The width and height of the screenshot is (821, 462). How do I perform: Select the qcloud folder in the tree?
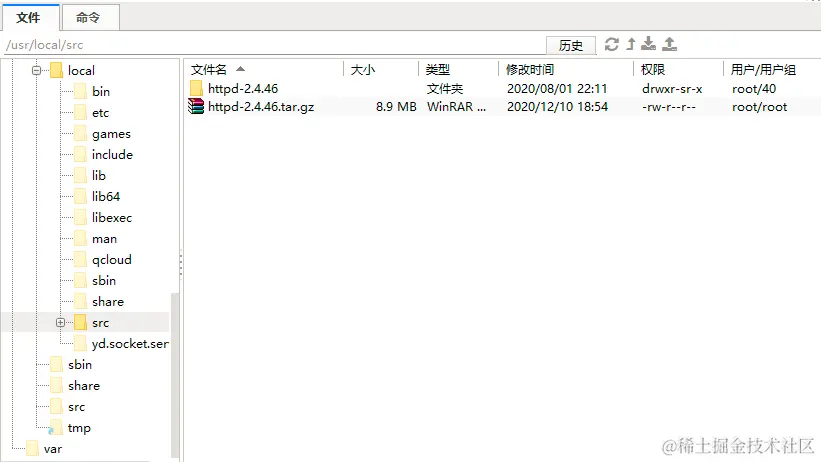point(112,260)
